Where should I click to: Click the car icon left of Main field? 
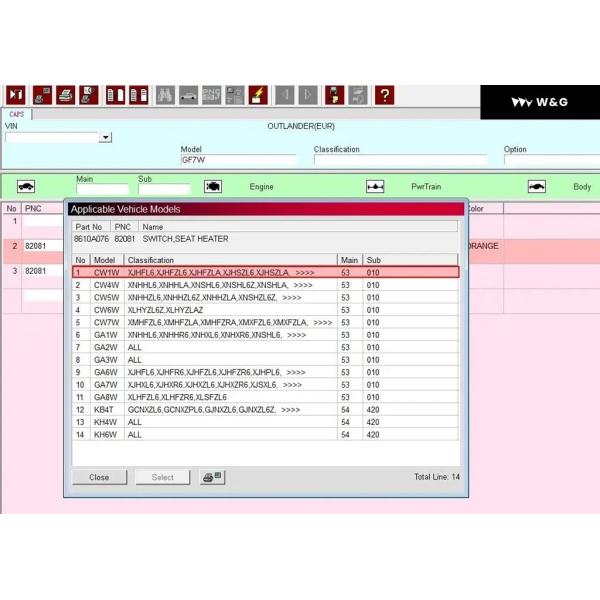(x=26, y=187)
